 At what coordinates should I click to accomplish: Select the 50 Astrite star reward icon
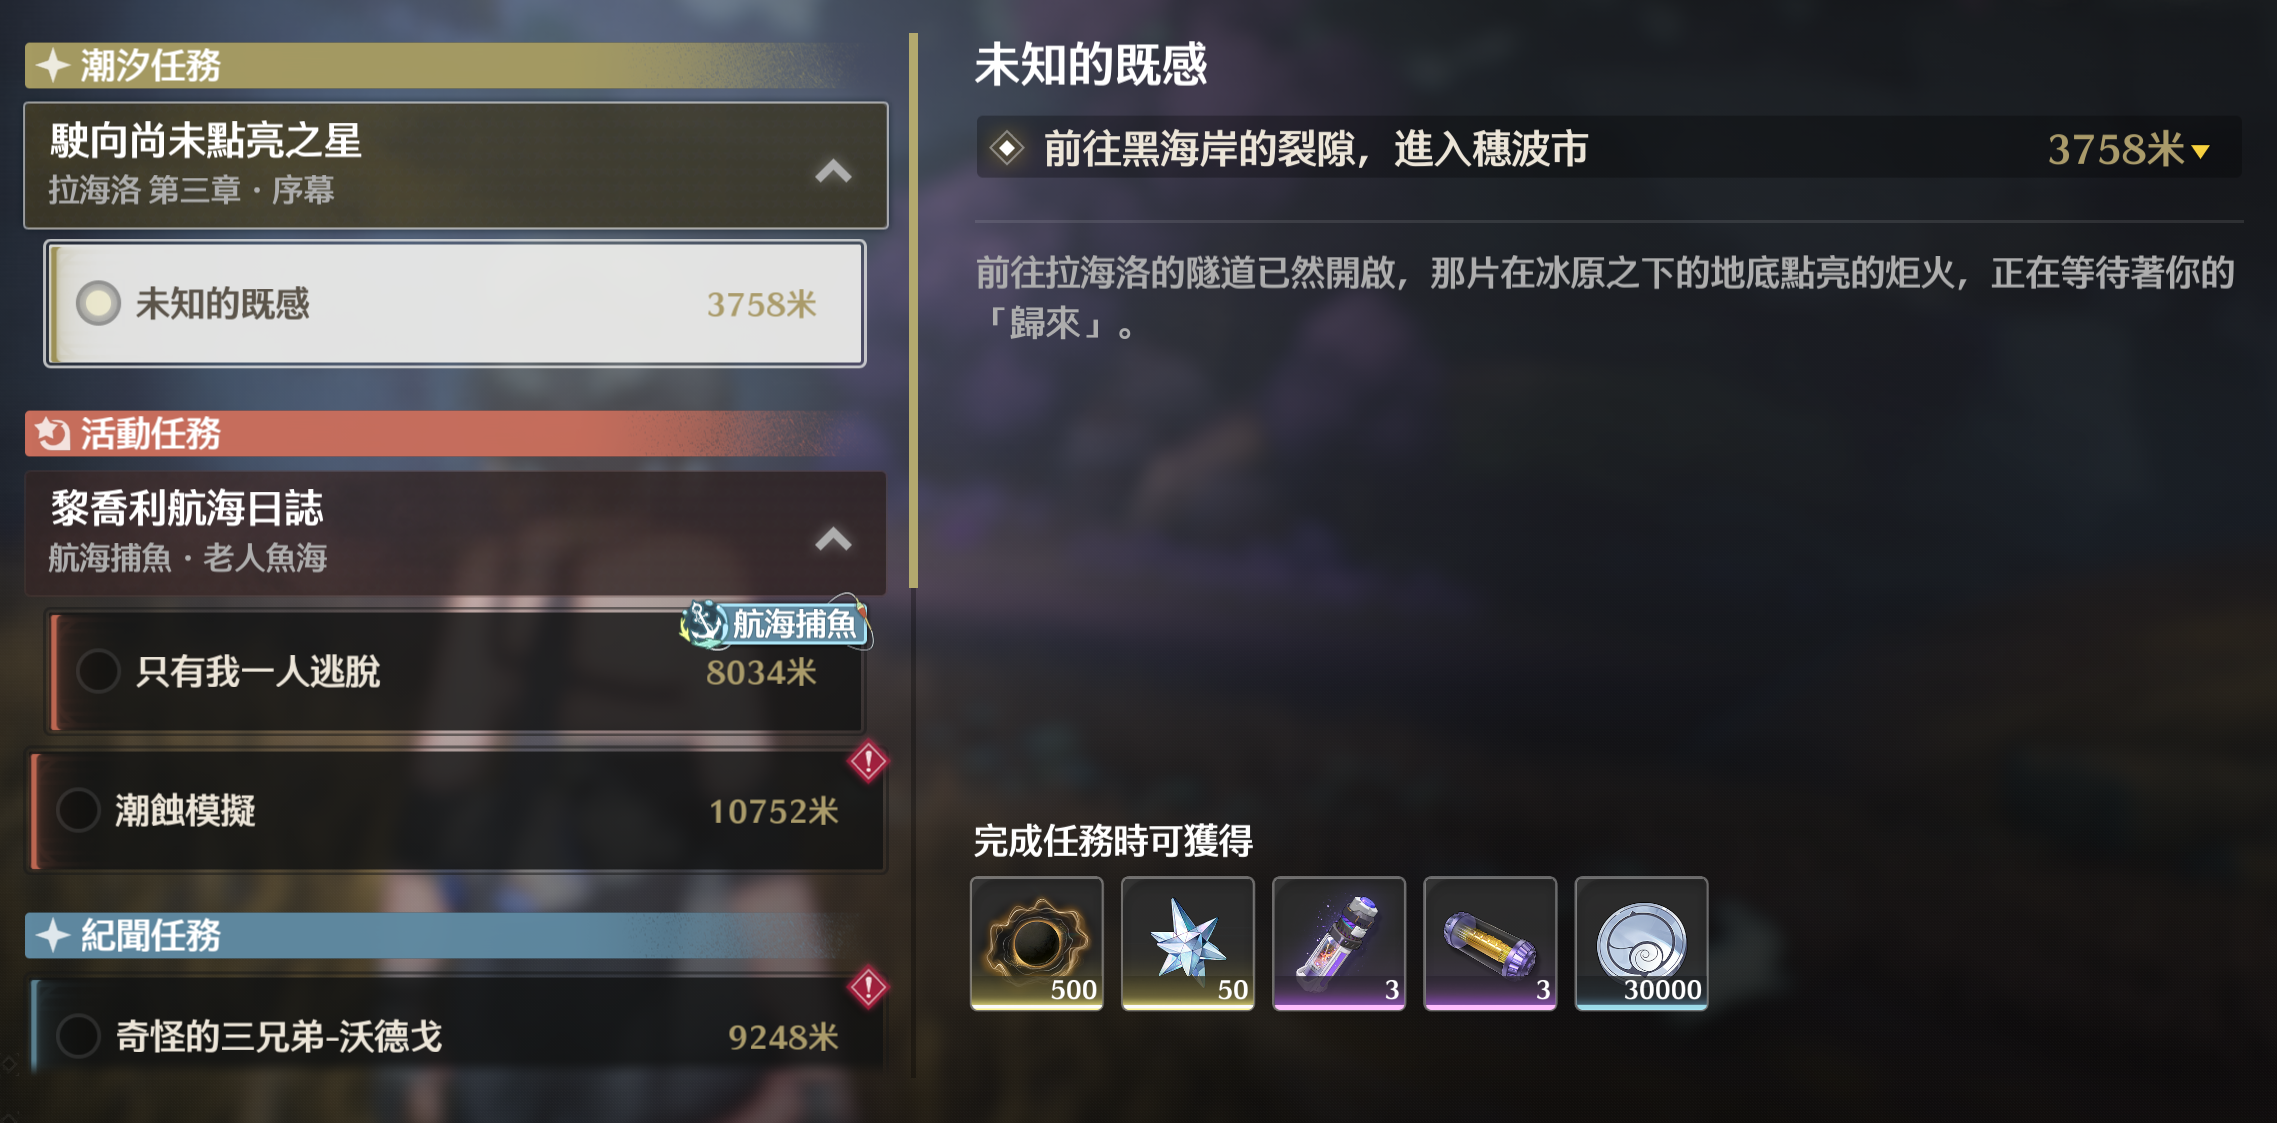coord(1188,943)
